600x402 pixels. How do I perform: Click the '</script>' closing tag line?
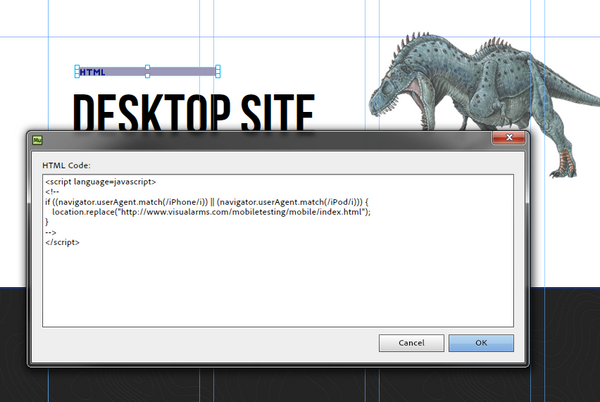point(62,242)
